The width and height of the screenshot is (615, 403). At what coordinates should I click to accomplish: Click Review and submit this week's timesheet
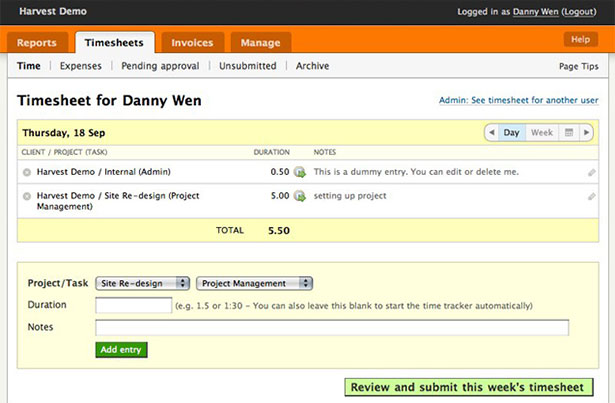point(469,387)
